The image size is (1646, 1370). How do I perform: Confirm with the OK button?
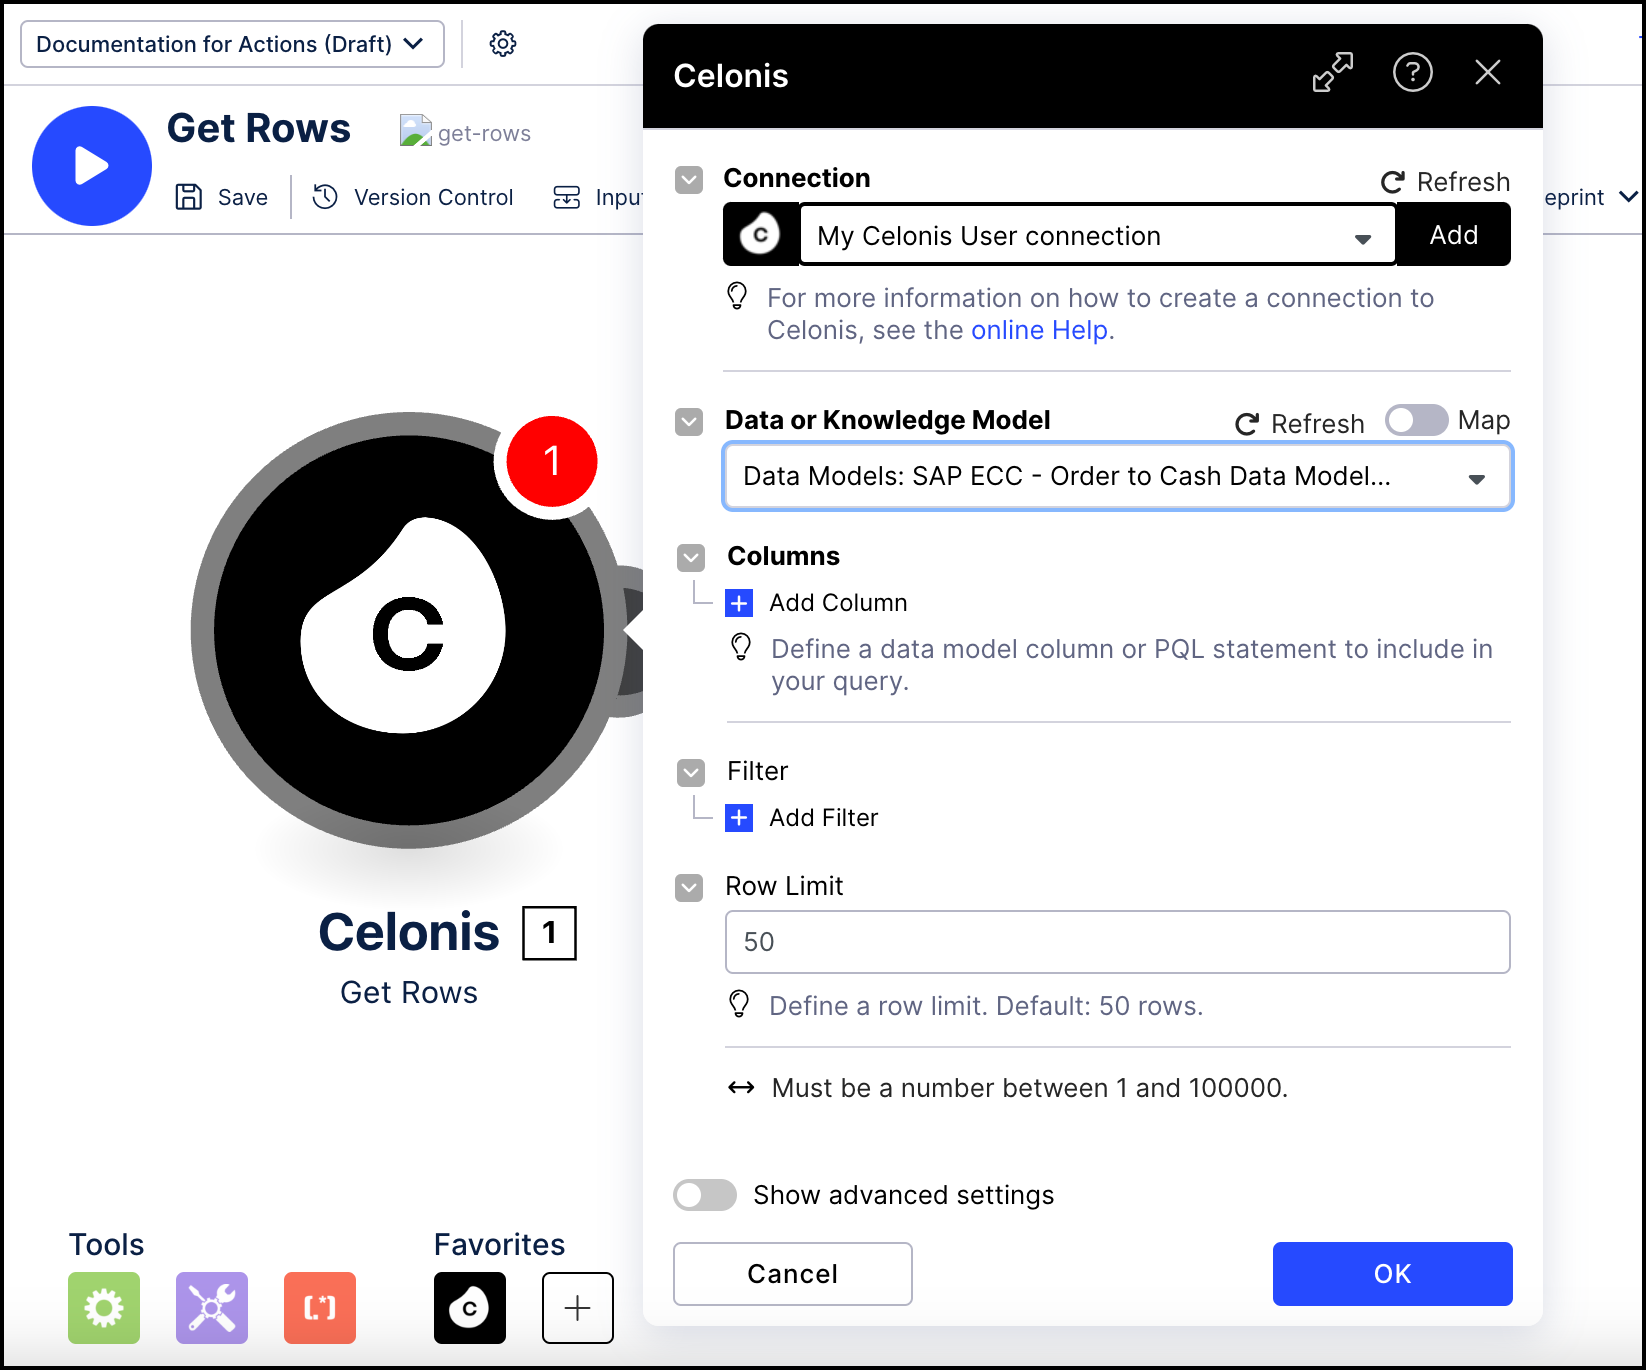pos(1393,1274)
